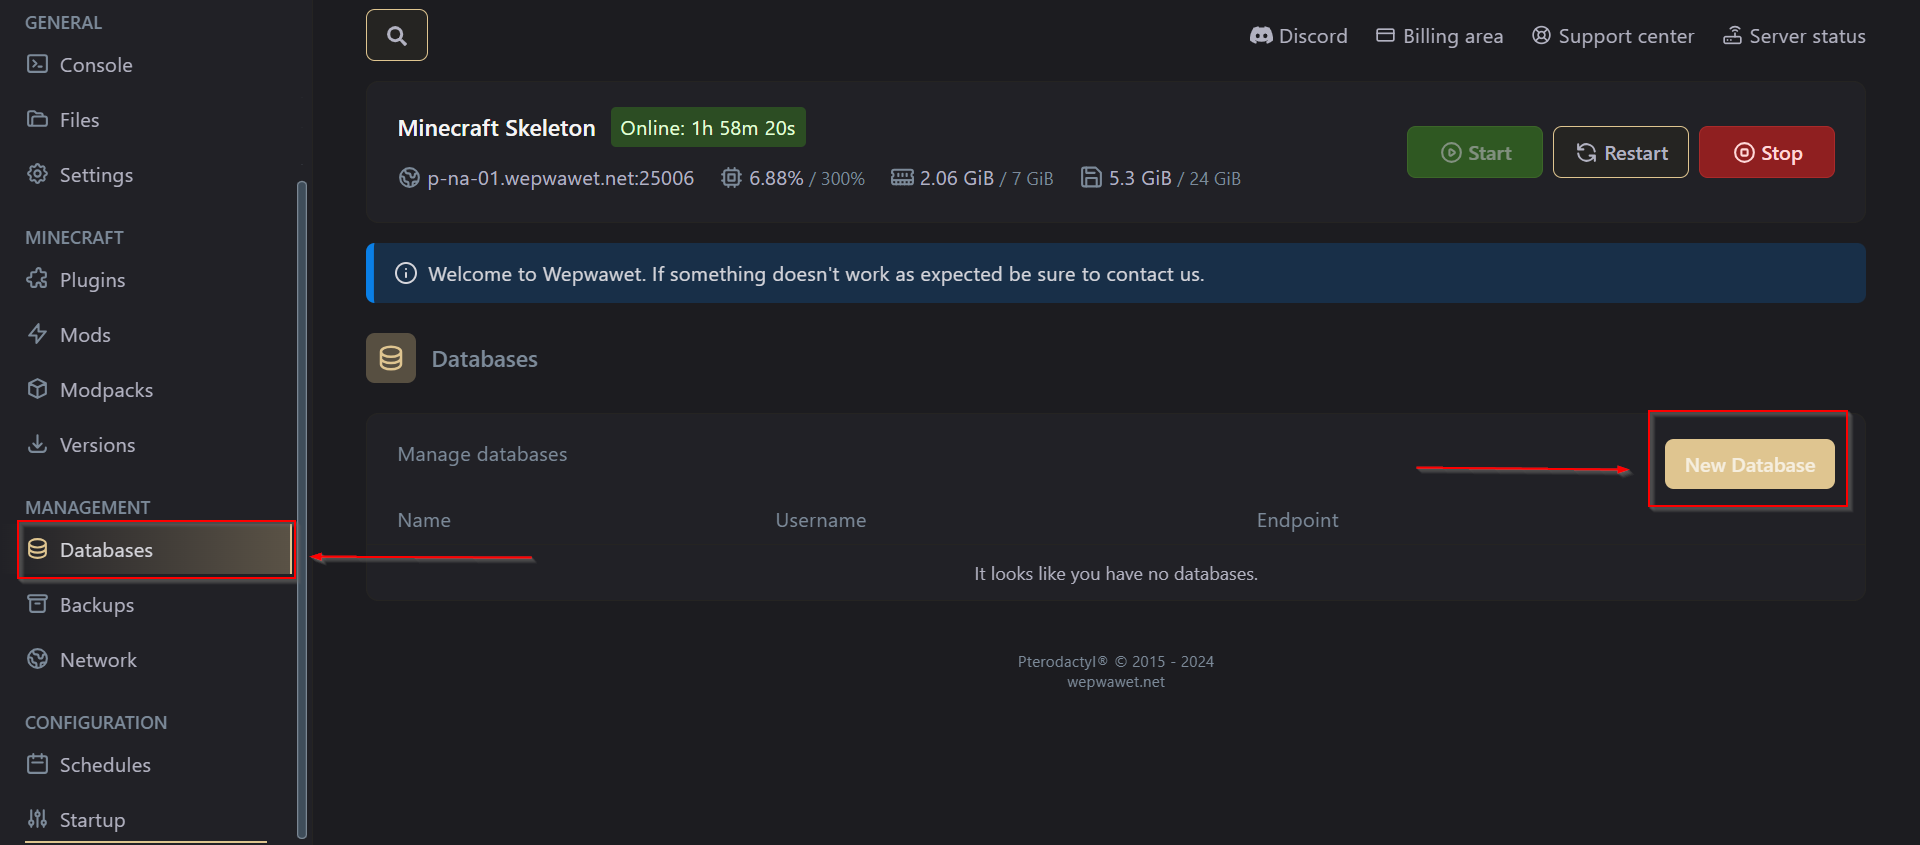Click the Discord logo icon
This screenshot has width=1920, height=845.
(1261, 36)
